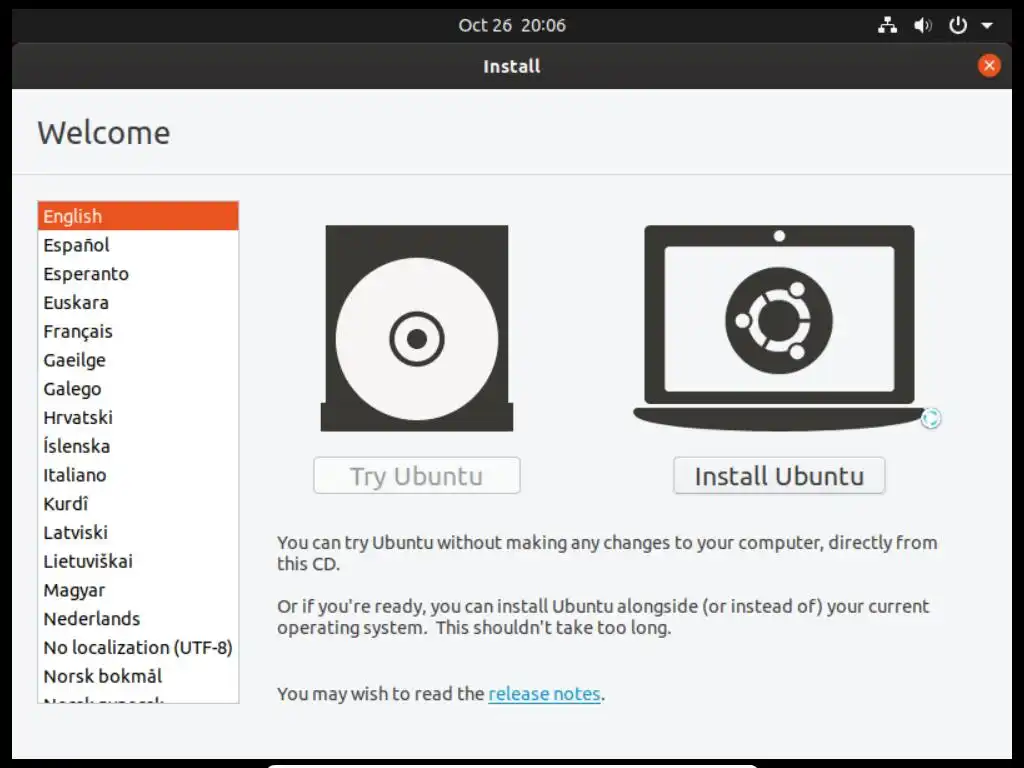Open the release notes link
This screenshot has height=768, width=1024.
click(x=544, y=694)
